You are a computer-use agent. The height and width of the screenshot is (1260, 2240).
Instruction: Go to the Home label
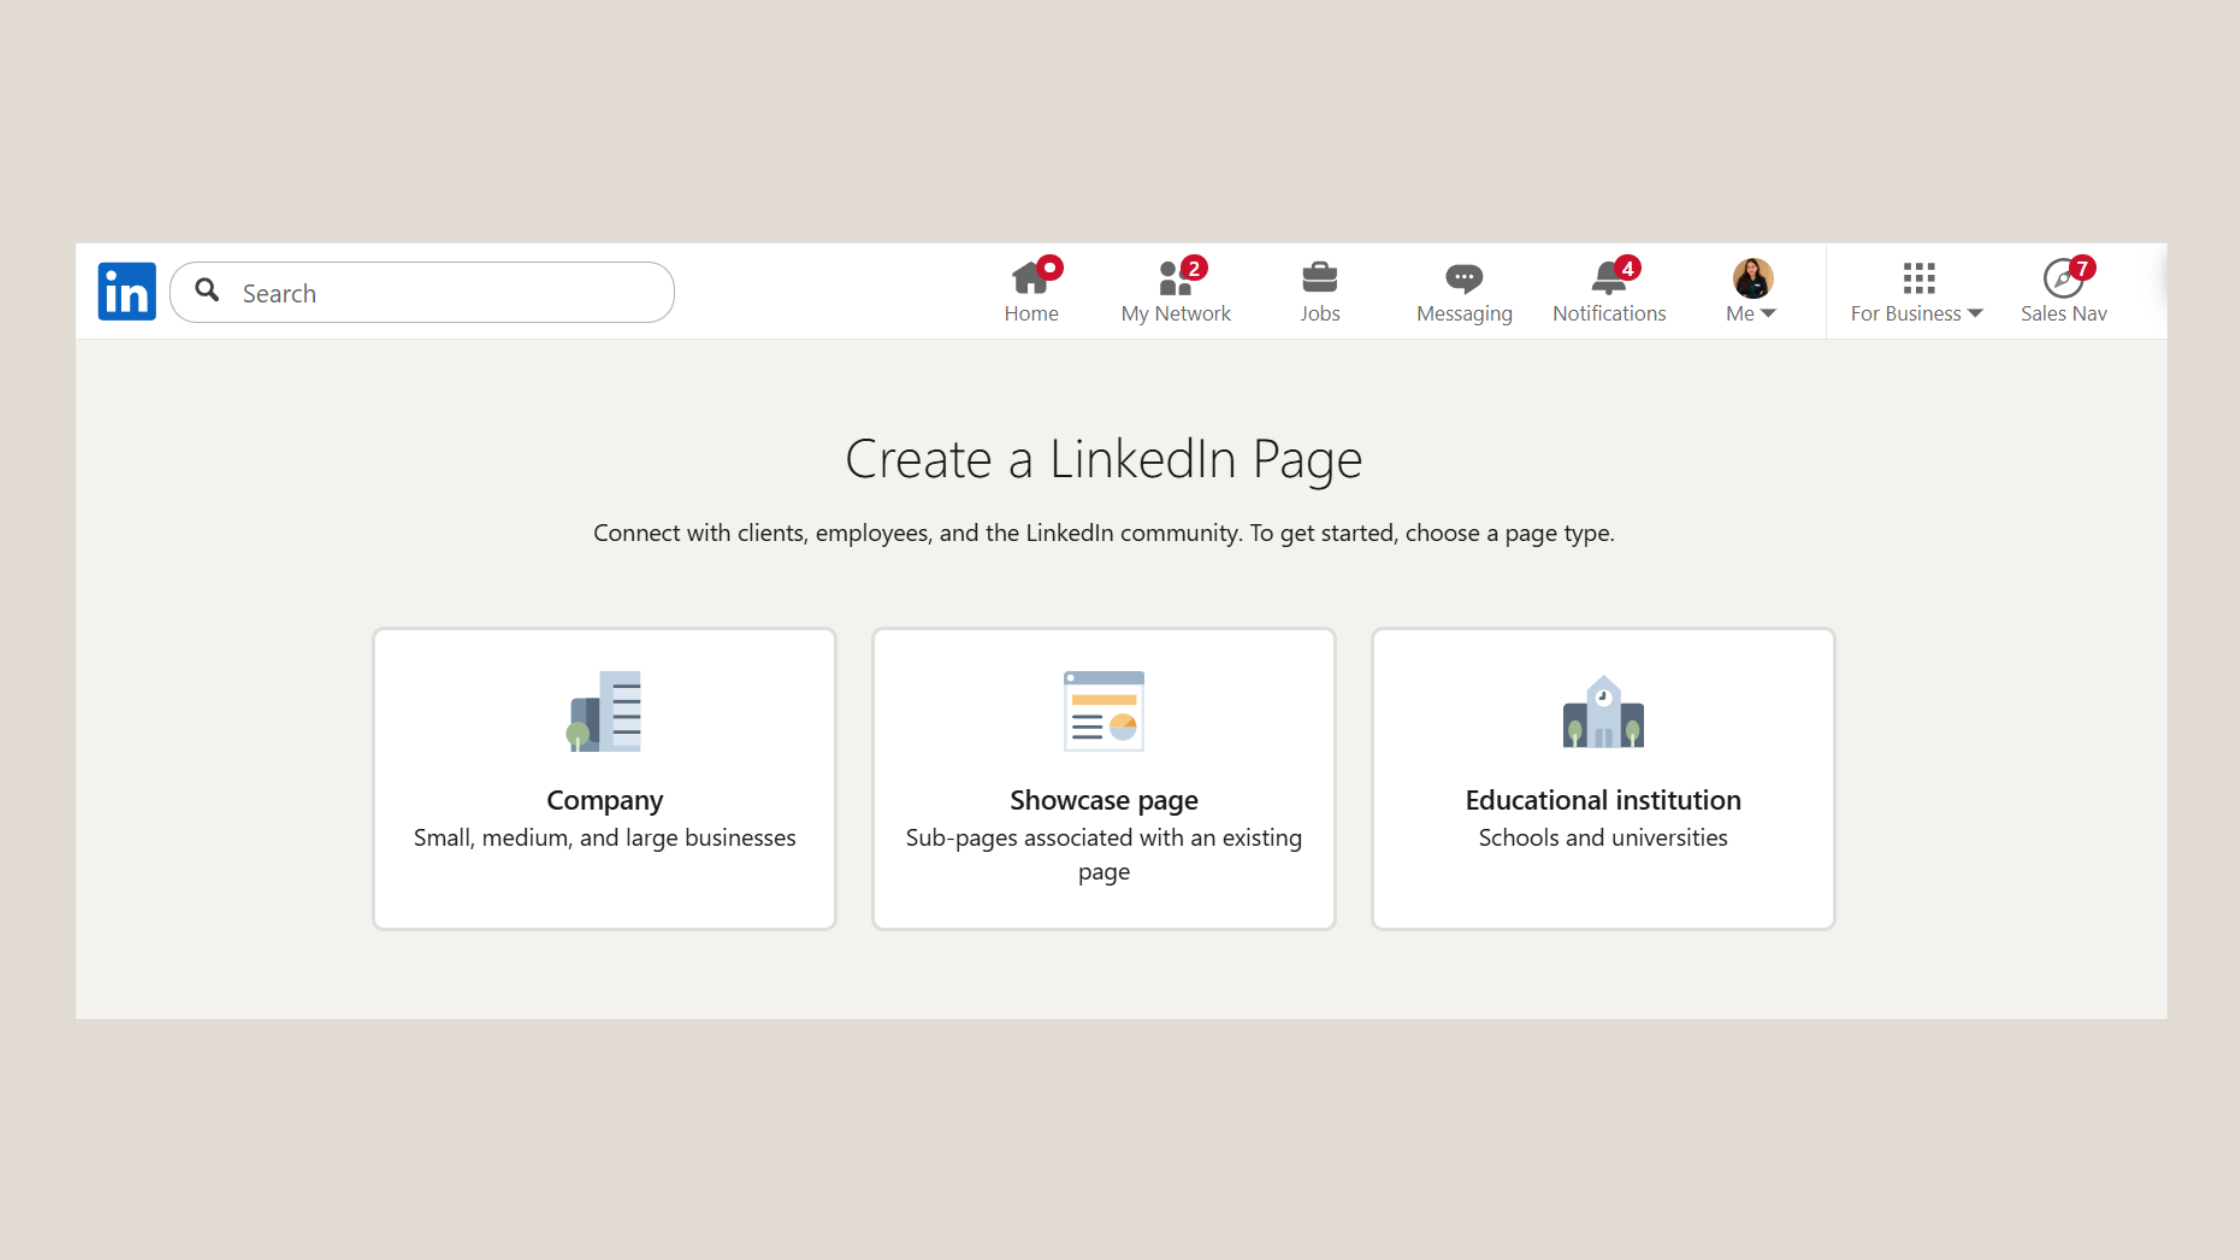pos(1031,314)
